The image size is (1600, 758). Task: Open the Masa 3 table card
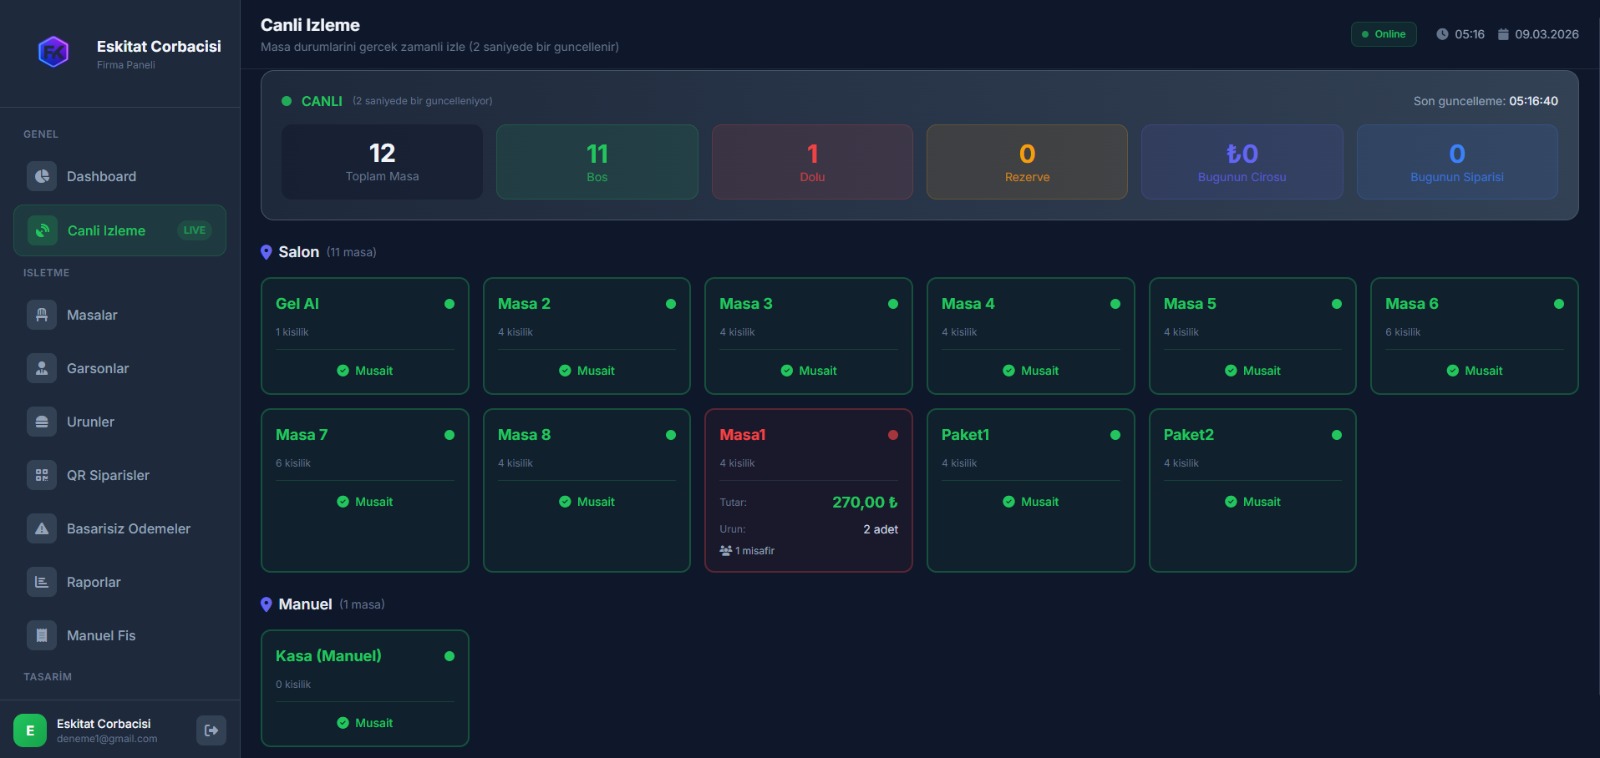pos(809,336)
